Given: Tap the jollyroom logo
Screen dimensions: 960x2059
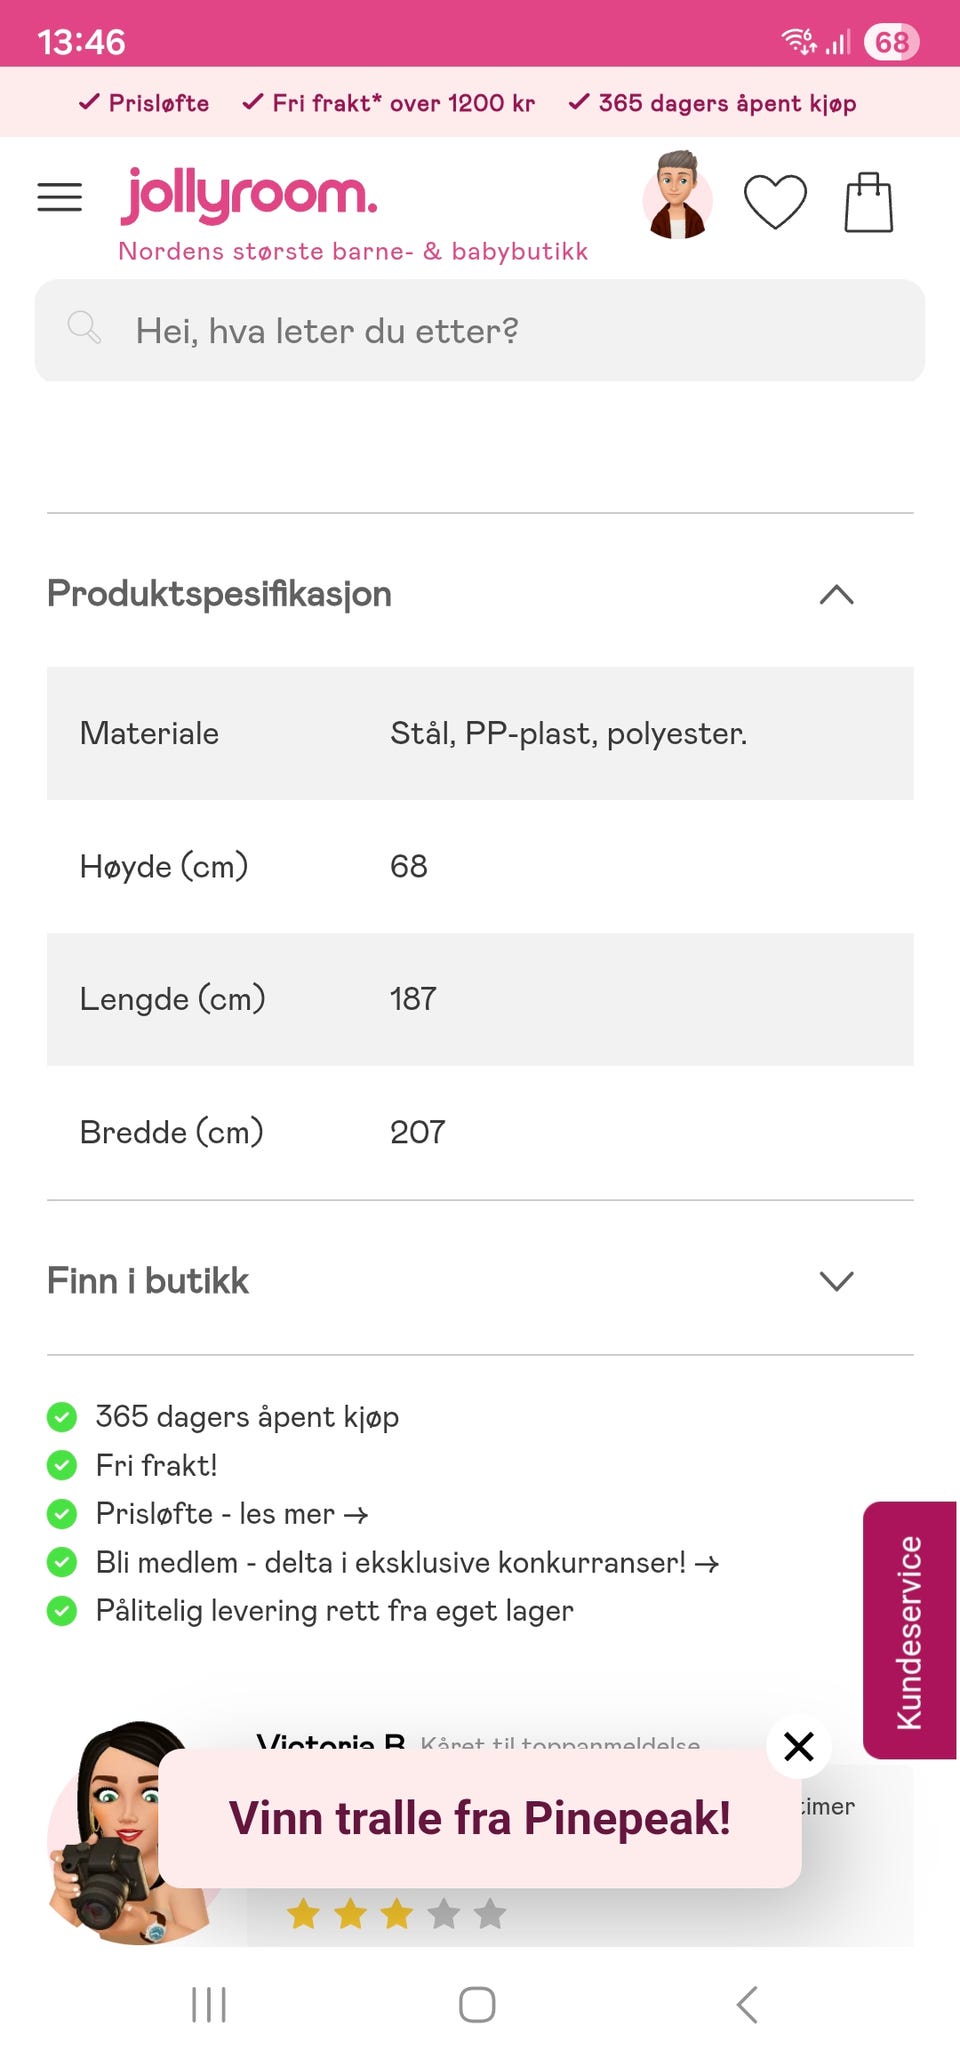Looking at the screenshot, I should coord(249,195).
